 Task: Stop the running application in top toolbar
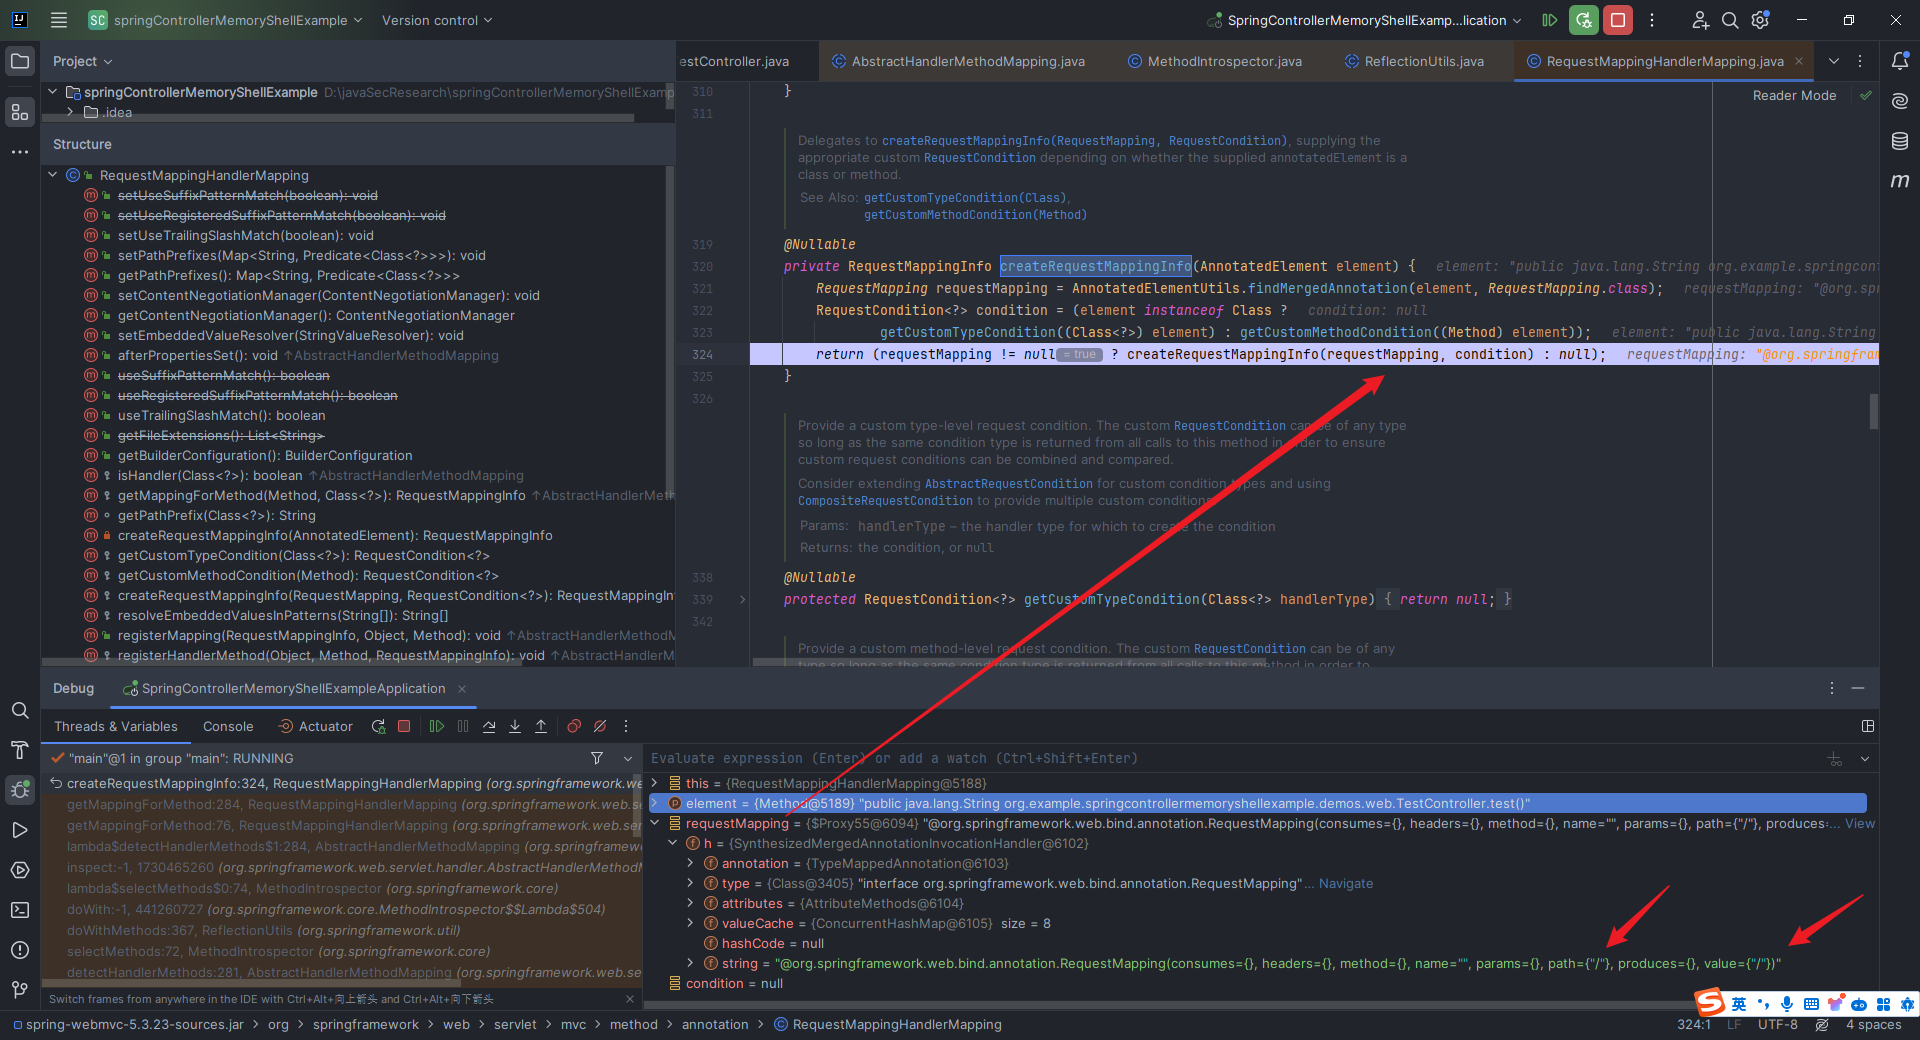click(1618, 20)
